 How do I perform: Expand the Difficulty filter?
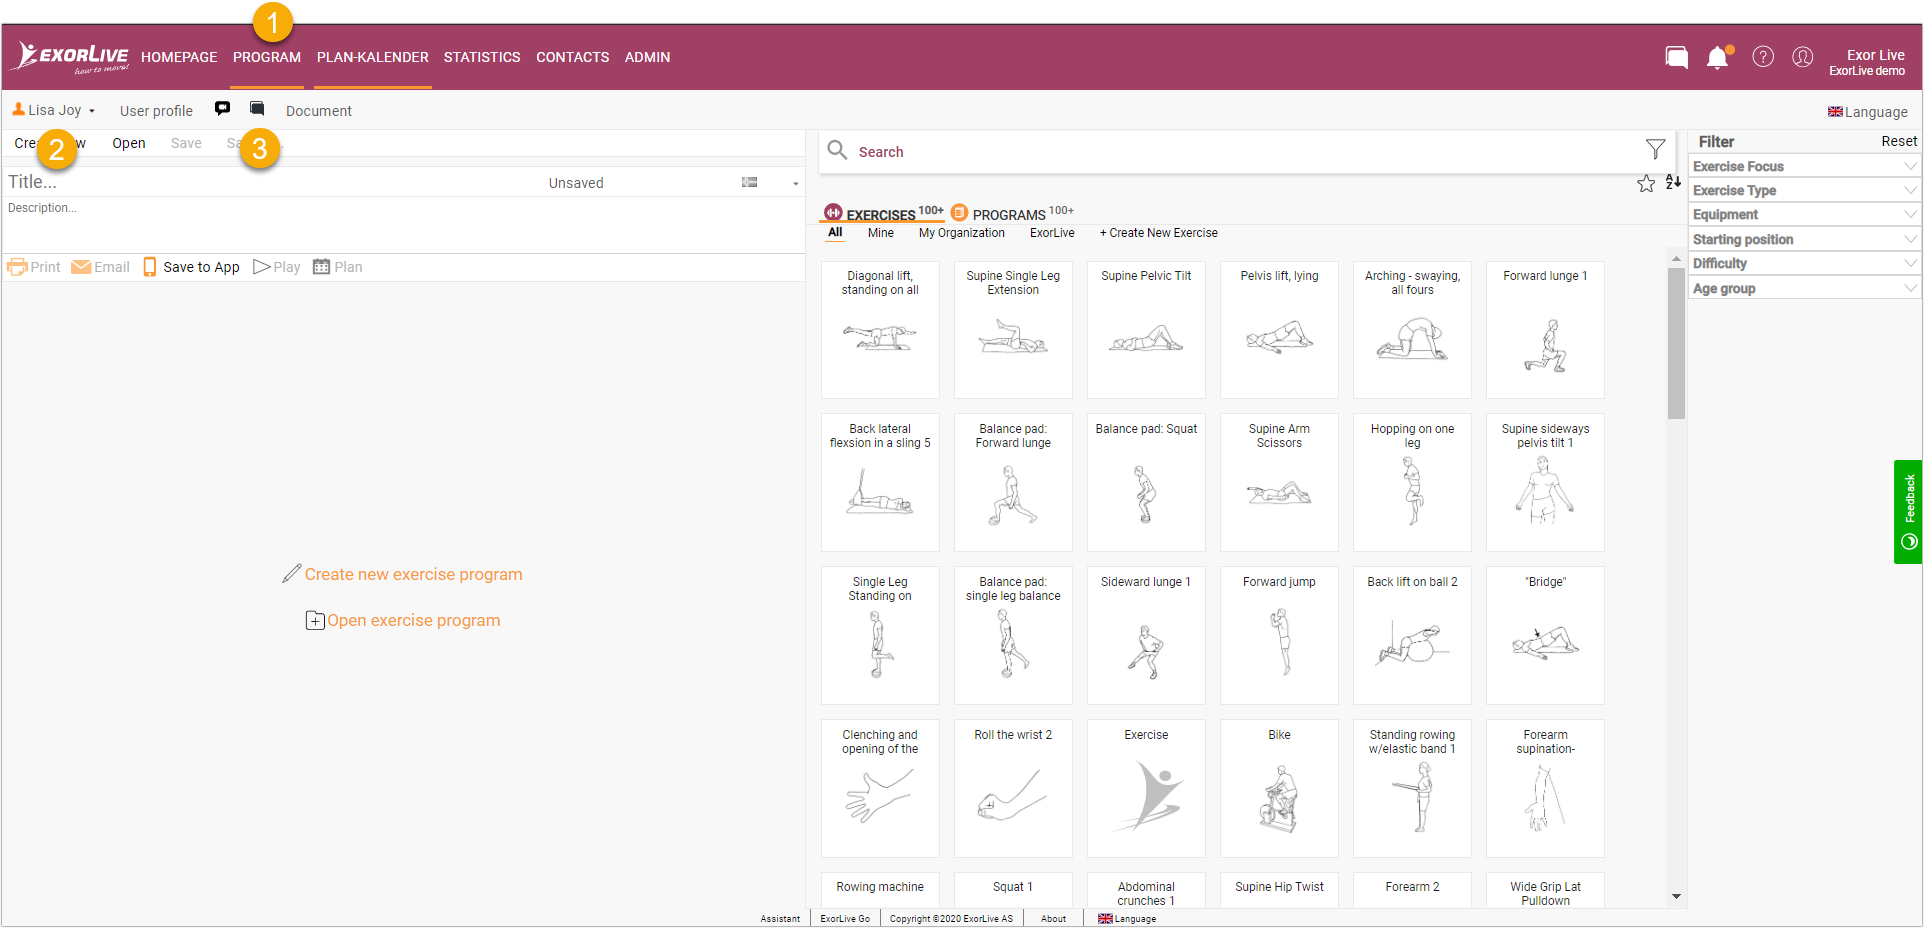point(1804,263)
